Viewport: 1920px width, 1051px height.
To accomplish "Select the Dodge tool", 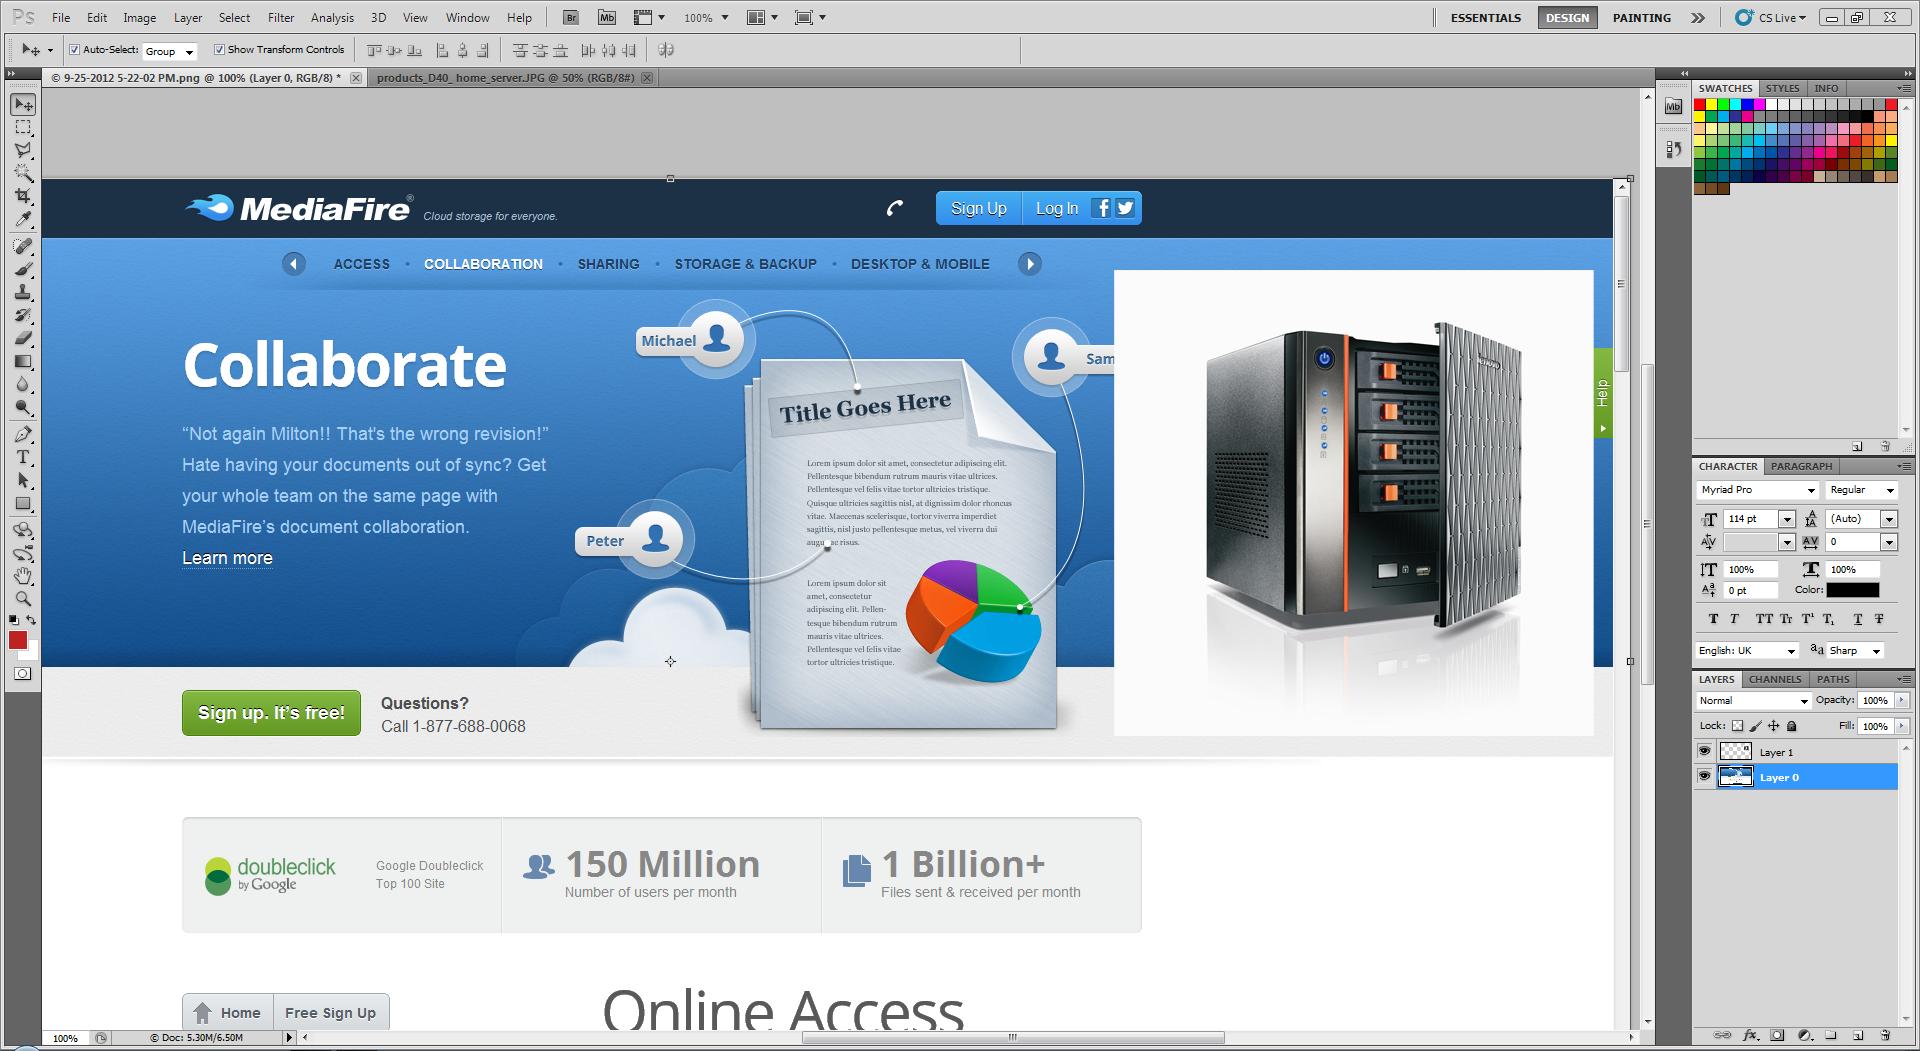I will point(23,407).
